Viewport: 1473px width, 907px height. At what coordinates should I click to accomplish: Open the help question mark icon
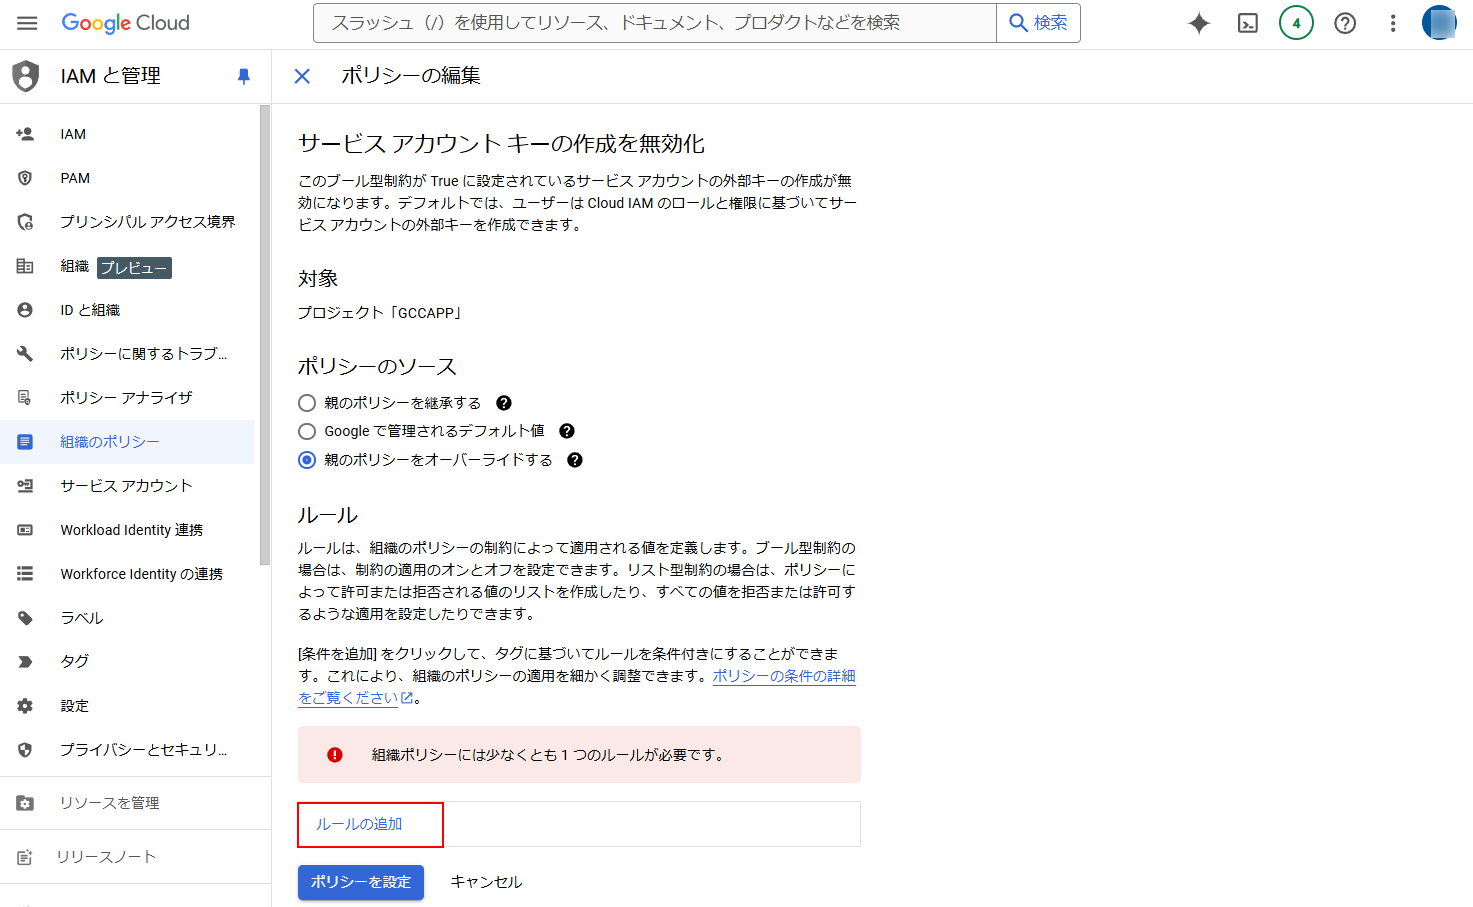(x=1345, y=23)
